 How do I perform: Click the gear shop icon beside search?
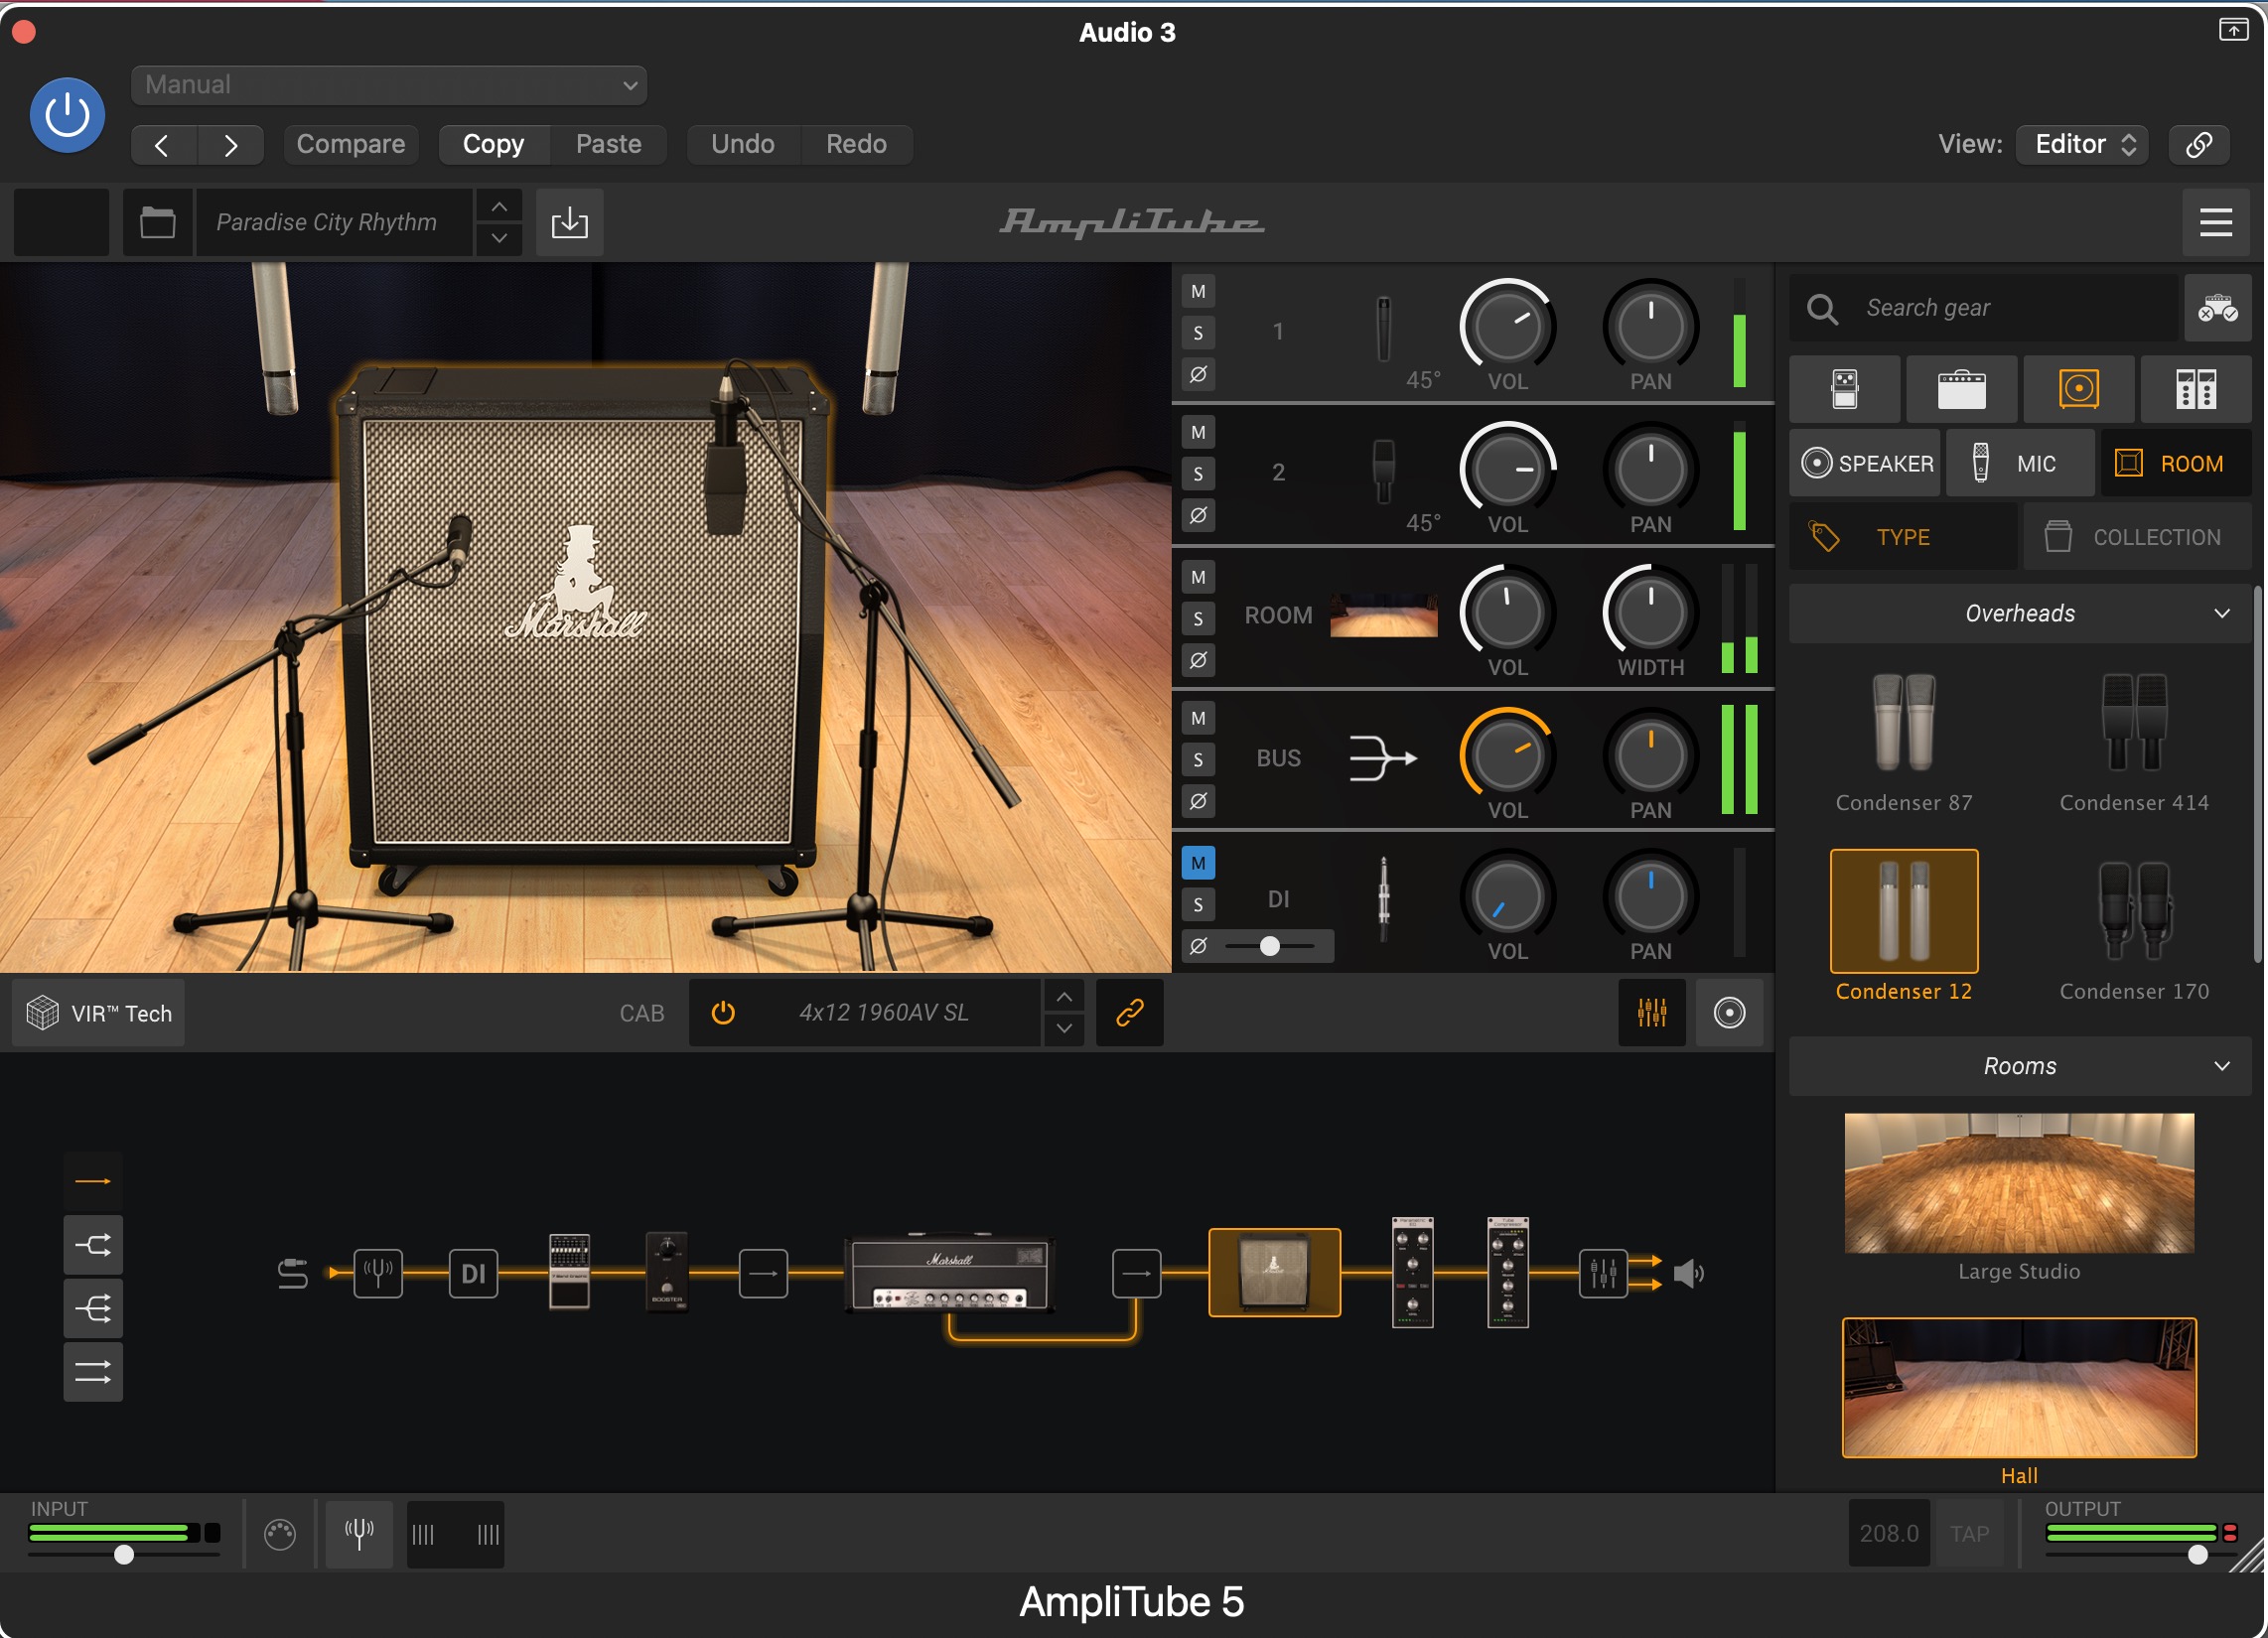(2217, 308)
